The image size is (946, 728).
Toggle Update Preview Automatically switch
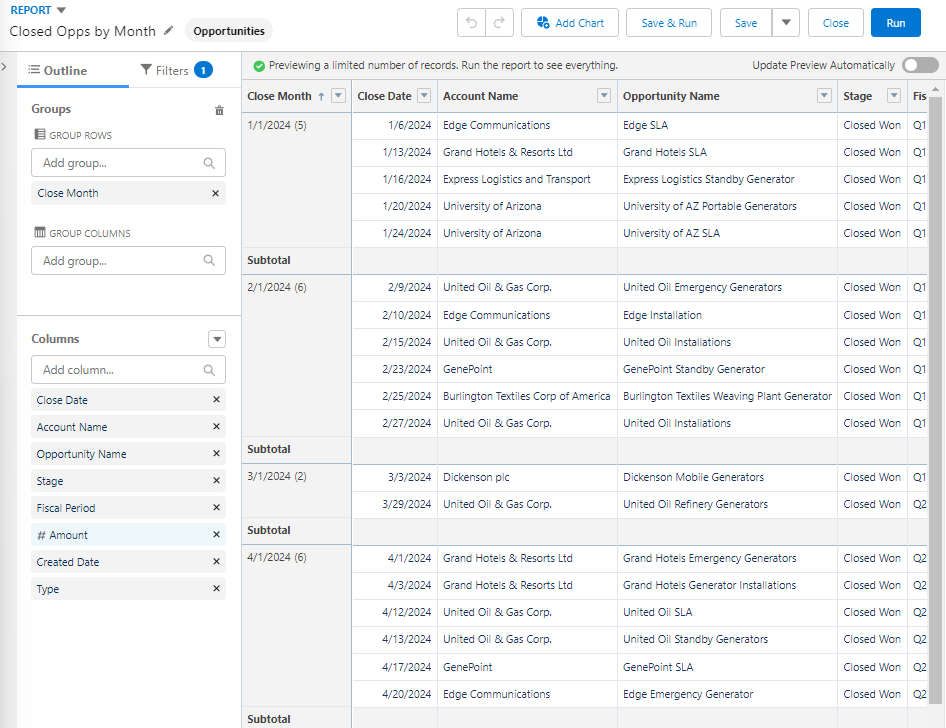[x=920, y=65]
